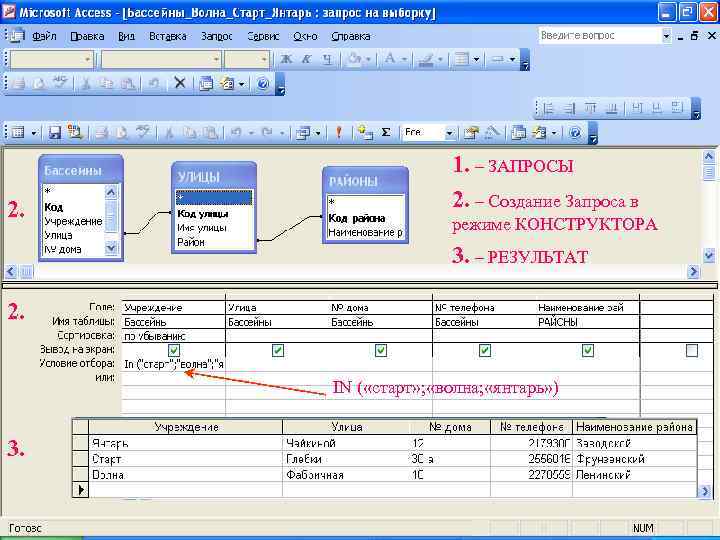The height and width of the screenshot is (540, 720).
Task: Open the Вид menu
Action: tap(126, 36)
